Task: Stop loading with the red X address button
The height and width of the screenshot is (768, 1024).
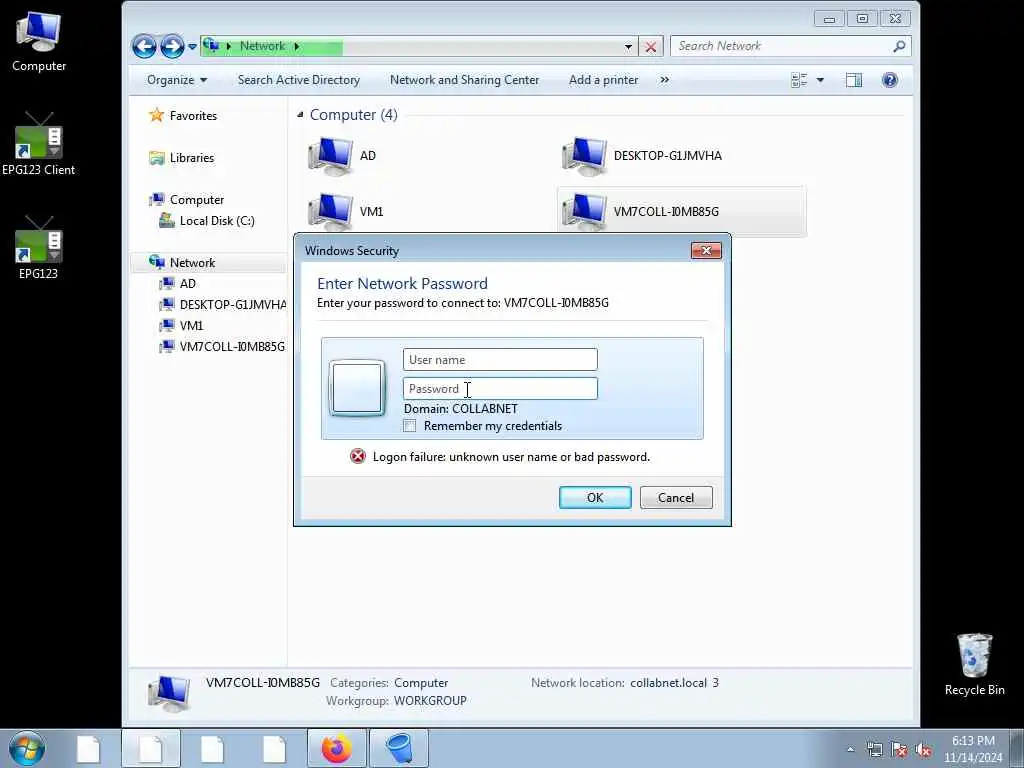Action: coord(650,46)
